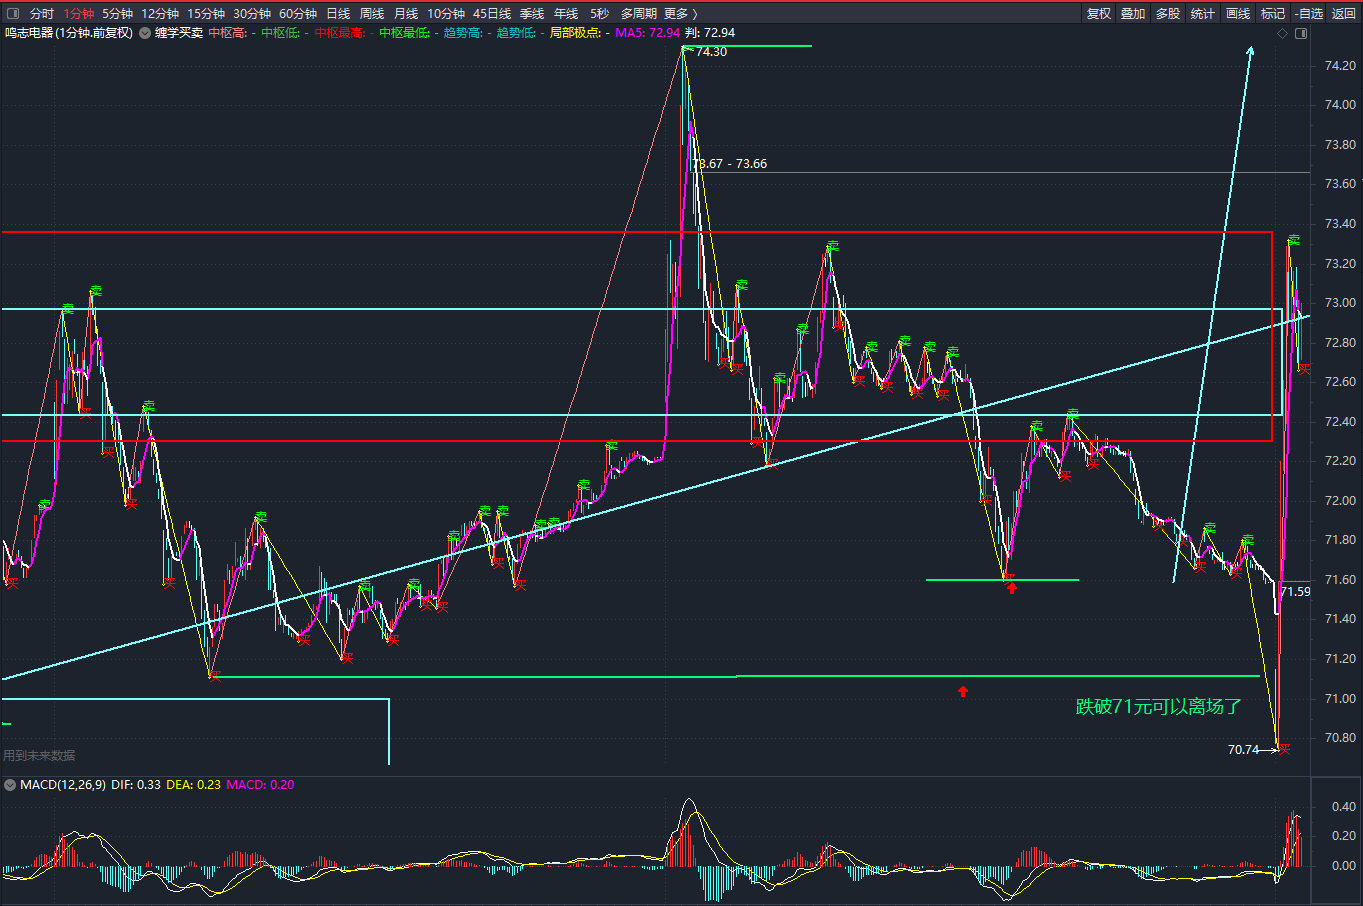1363x906 pixels.
Task: Switch to 分时 chart tab
Action: pos(42,13)
